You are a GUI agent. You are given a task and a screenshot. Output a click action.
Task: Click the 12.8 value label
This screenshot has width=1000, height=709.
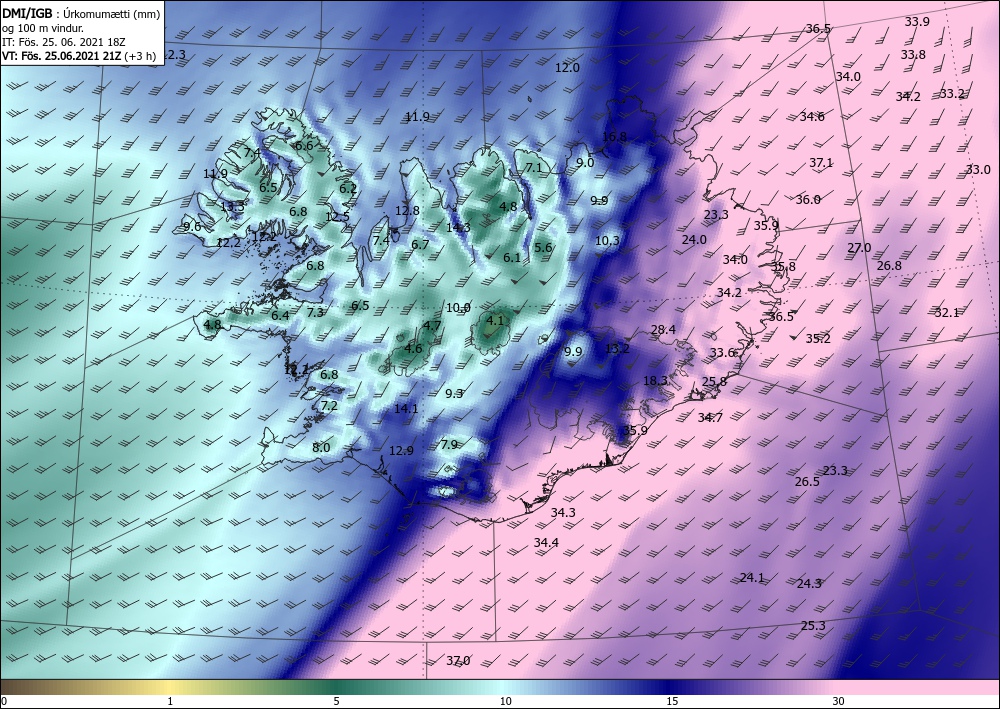click(407, 211)
